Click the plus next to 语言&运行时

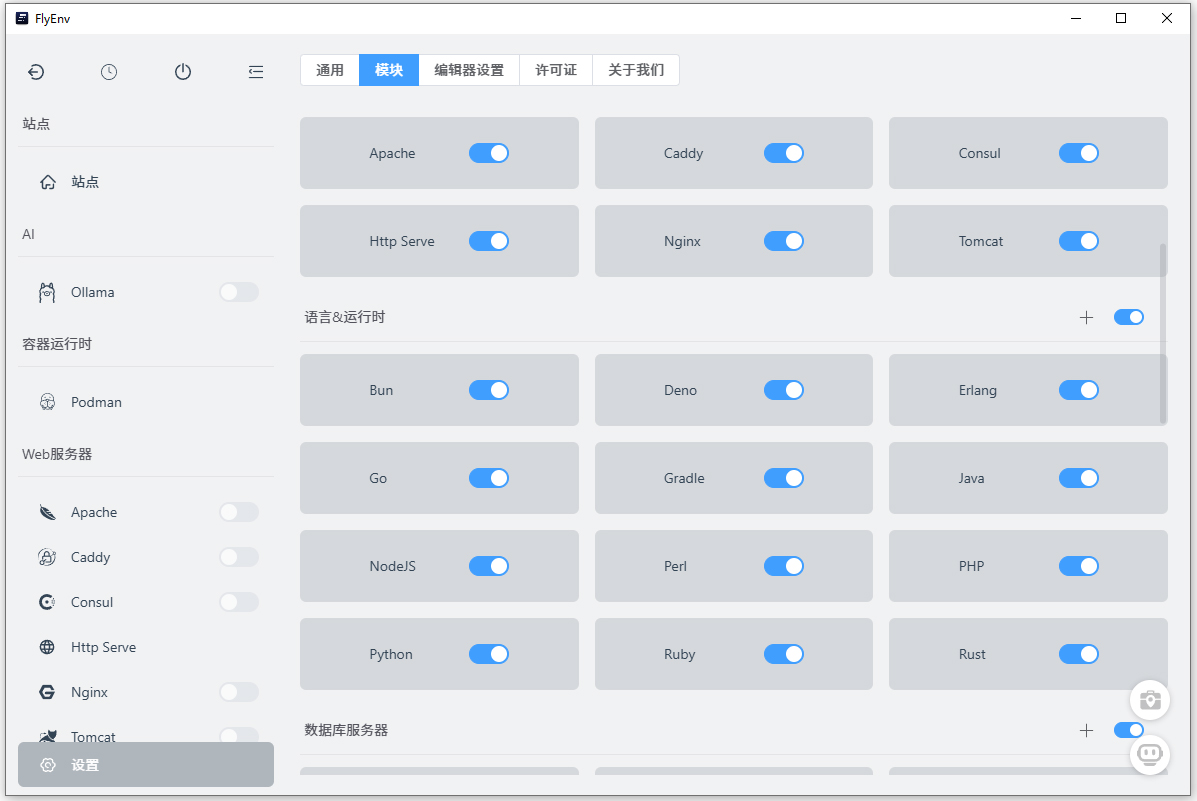tap(1086, 317)
